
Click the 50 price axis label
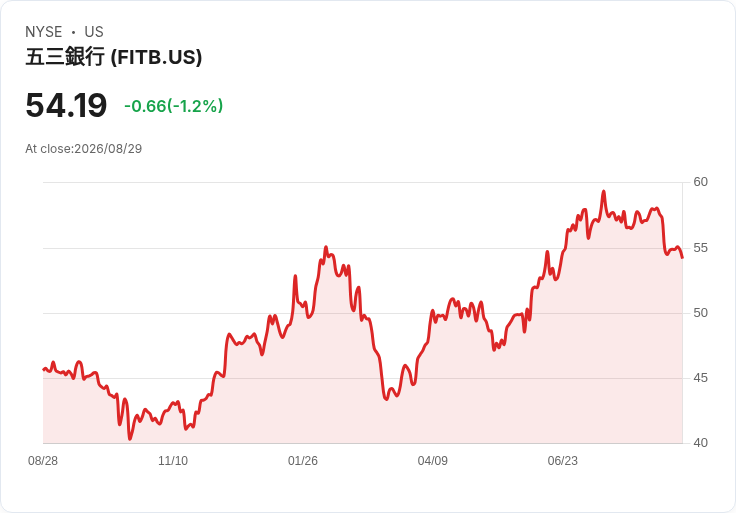pyautogui.click(x=700, y=313)
